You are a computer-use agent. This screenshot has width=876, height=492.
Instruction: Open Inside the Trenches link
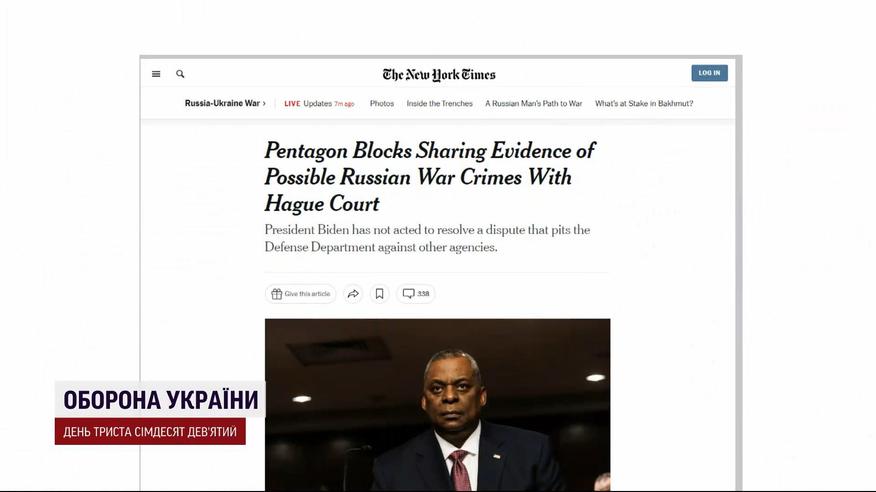pyautogui.click(x=440, y=104)
